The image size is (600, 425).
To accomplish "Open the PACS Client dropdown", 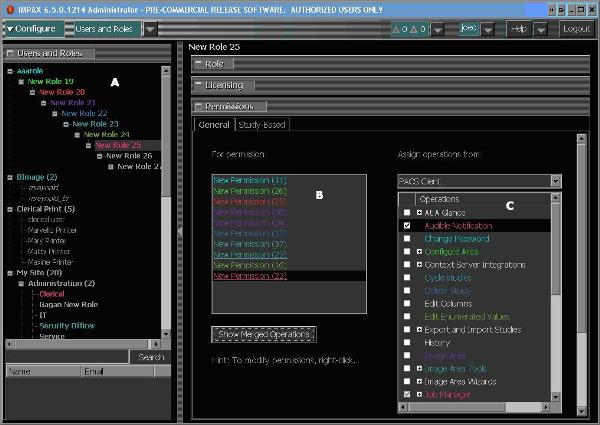I will click(555, 181).
